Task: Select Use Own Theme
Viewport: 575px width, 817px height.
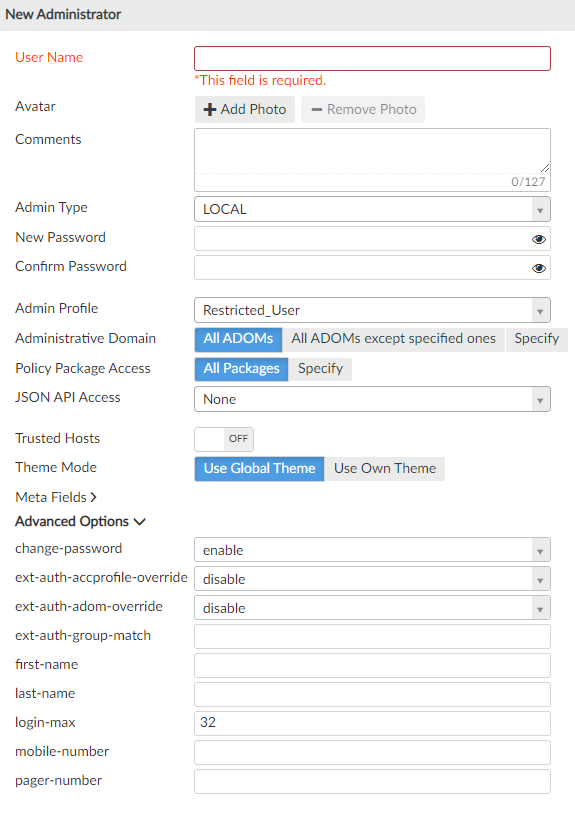Action: coord(385,468)
